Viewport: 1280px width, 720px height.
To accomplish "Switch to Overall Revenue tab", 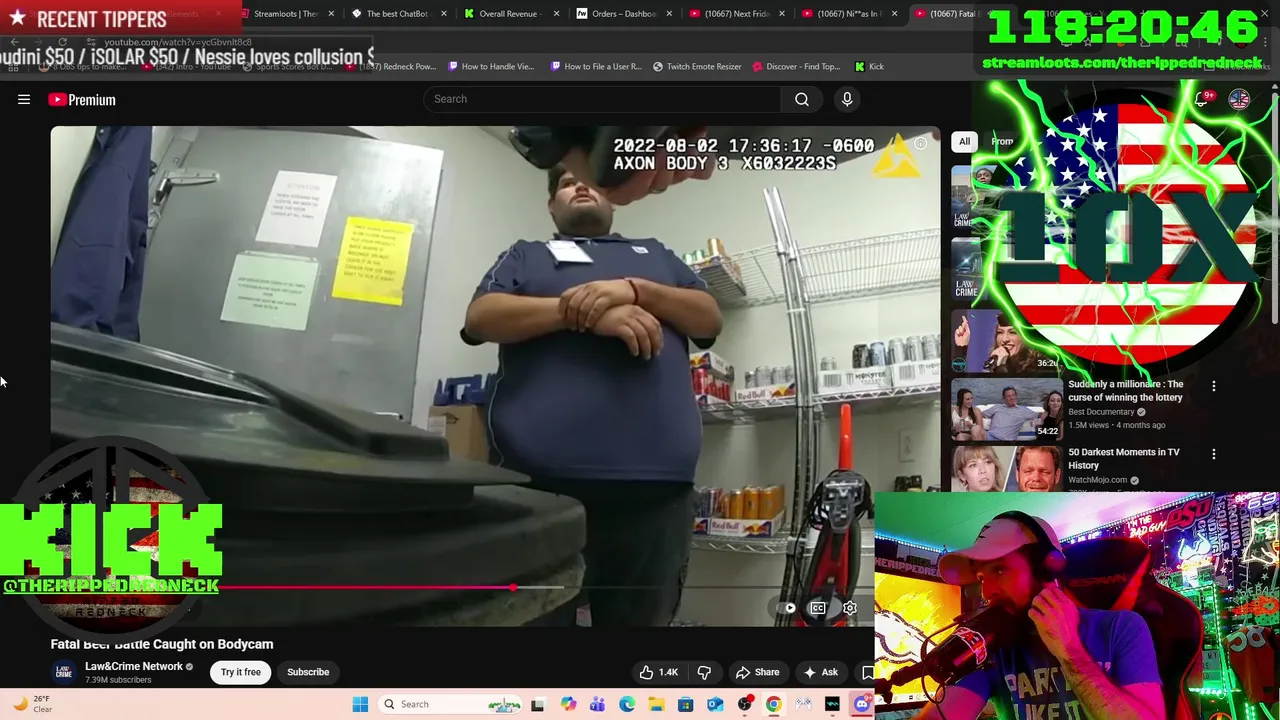I will click(510, 14).
